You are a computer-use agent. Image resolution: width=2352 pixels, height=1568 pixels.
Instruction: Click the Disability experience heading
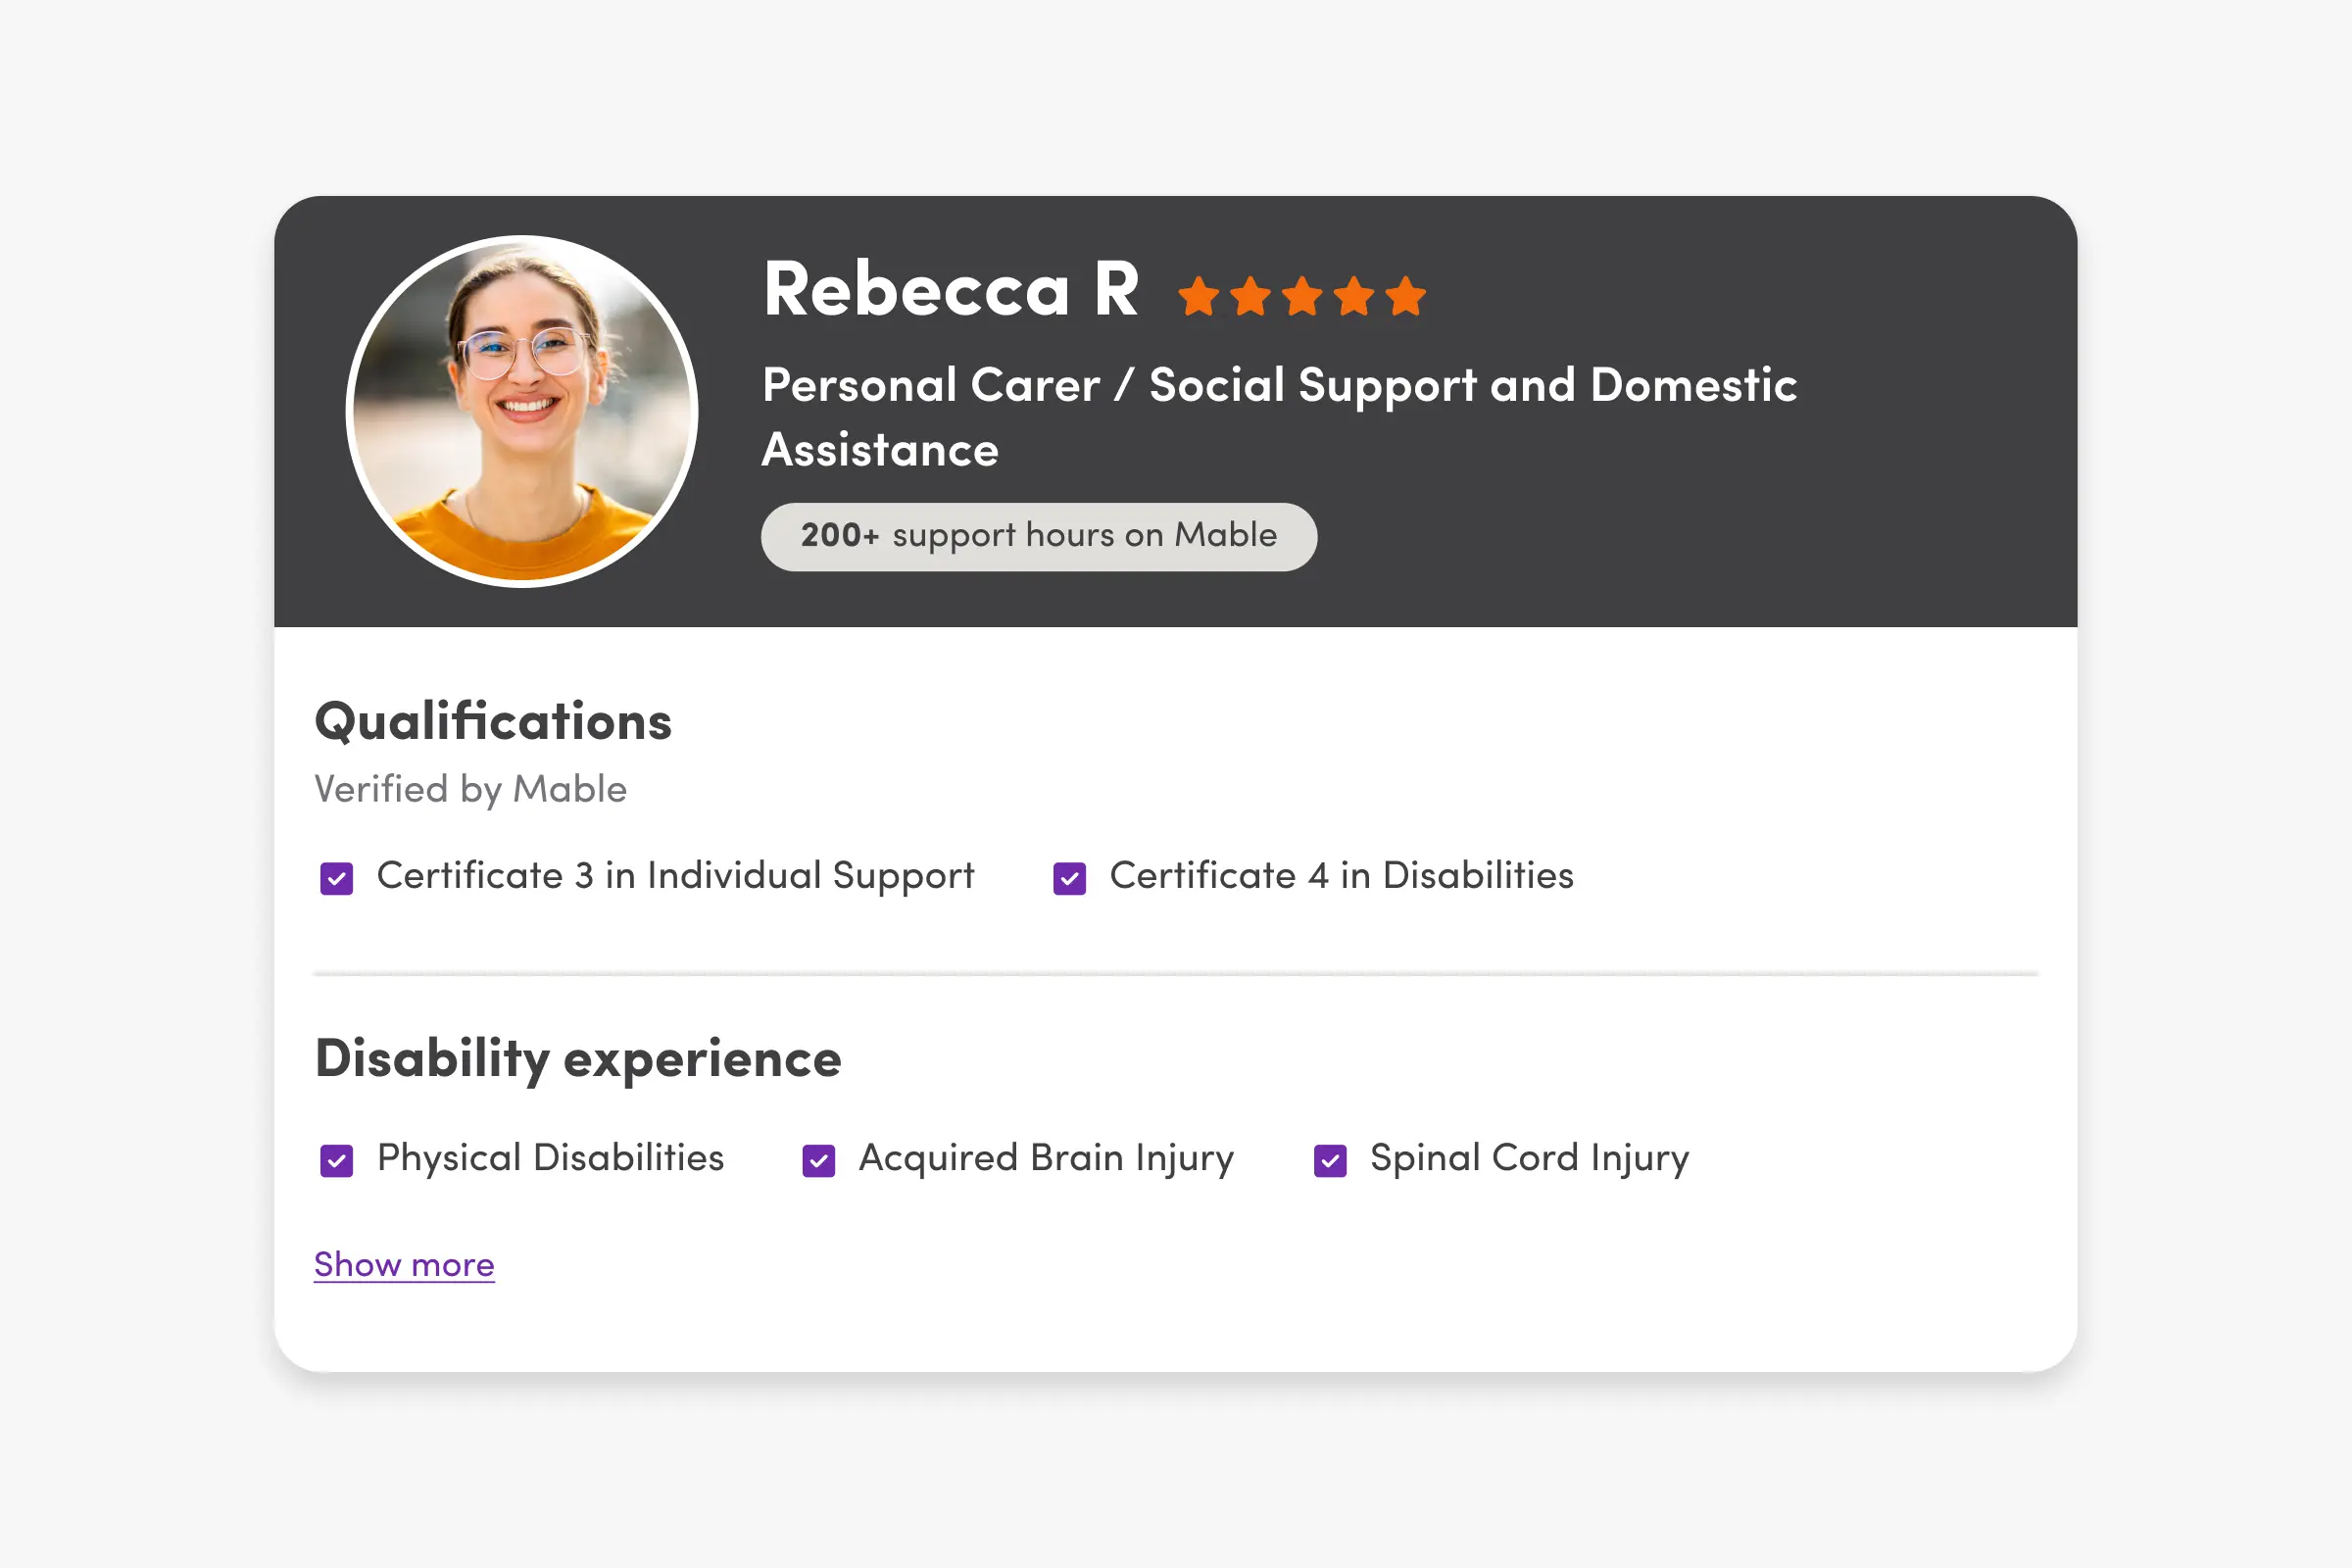click(578, 1059)
